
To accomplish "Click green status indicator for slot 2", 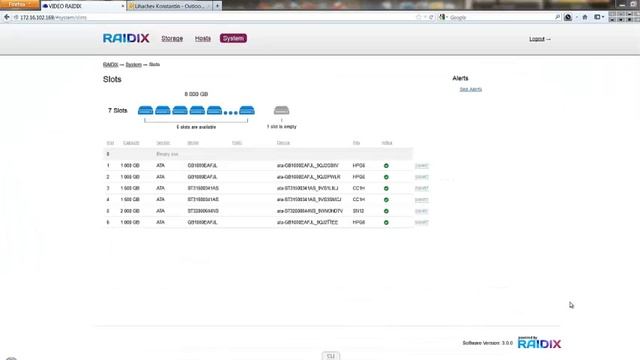I will (x=386, y=177).
